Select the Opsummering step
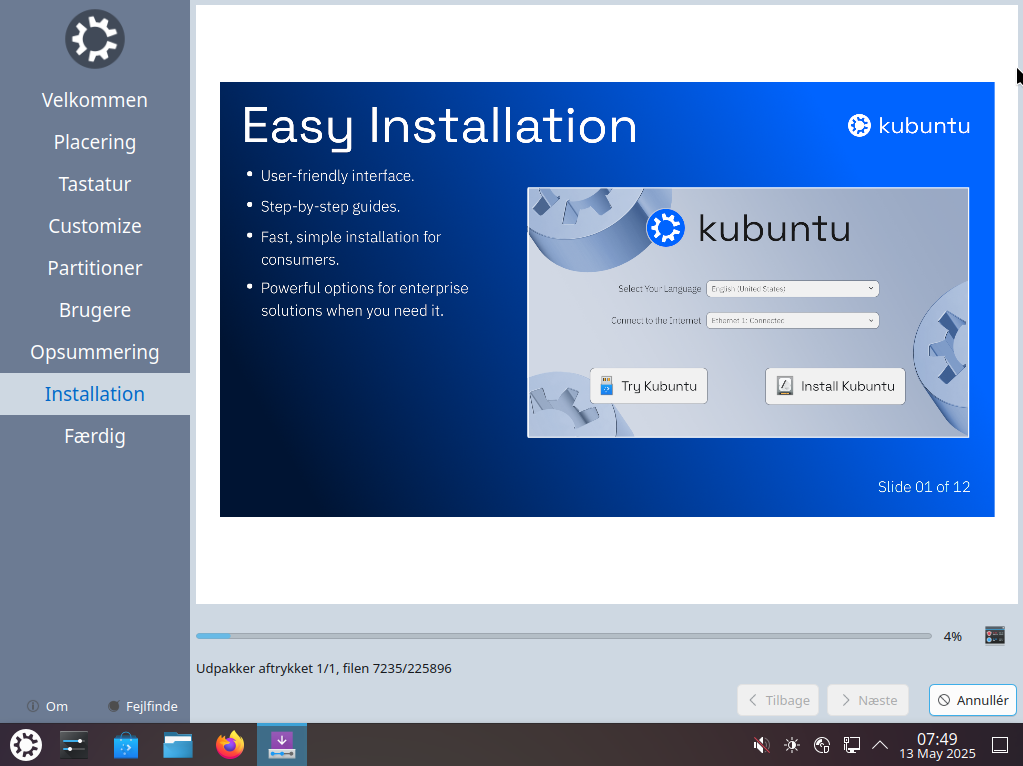Viewport: 1023px width, 766px height. pos(95,352)
